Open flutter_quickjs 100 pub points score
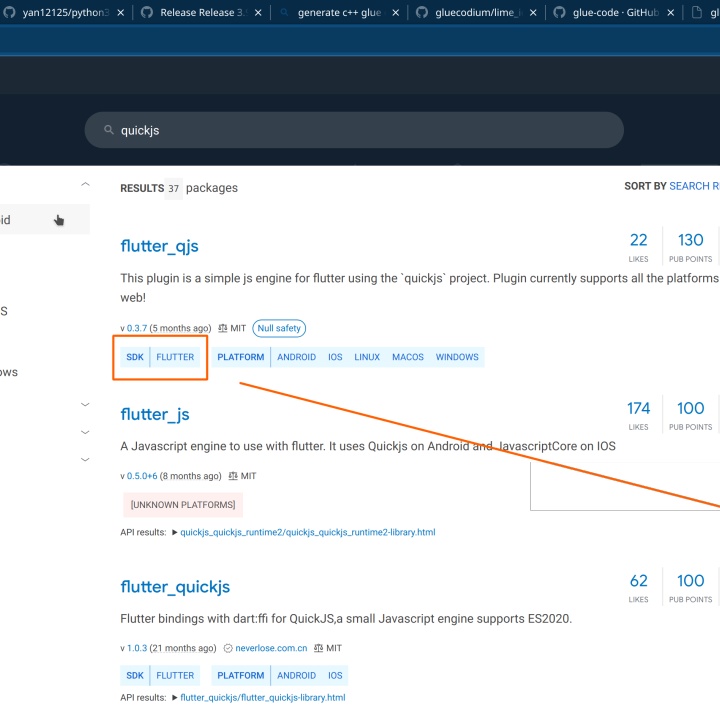Screen dimensions: 720x720 click(x=690, y=587)
